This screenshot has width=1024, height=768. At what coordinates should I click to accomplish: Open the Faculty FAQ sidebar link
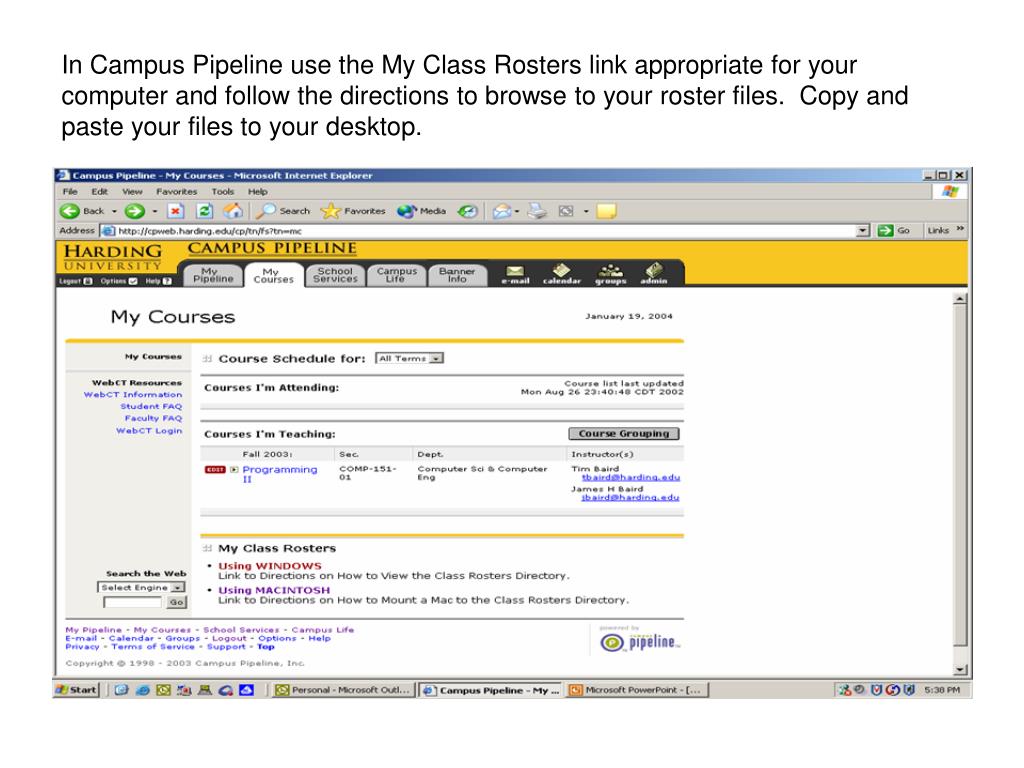pyautogui.click(x=153, y=418)
